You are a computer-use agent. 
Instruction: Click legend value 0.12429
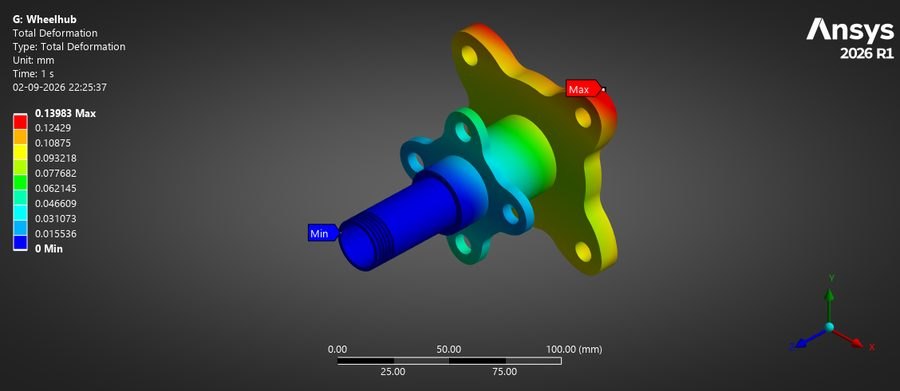pos(53,128)
